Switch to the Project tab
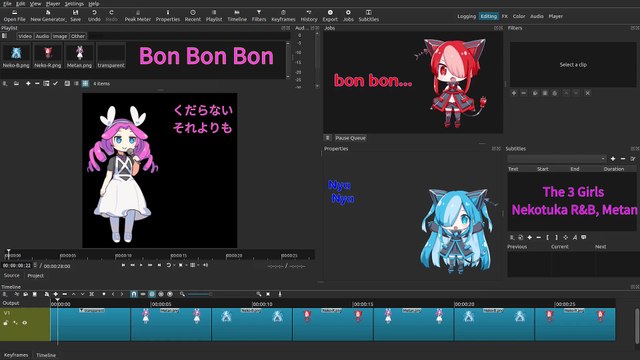640x360 pixels. pyautogui.click(x=36, y=276)
